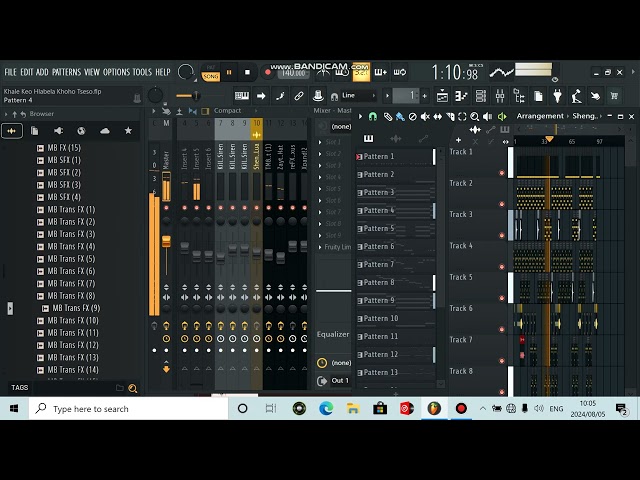
Task: Mute Track 1 in the Playlist
Action: 502,173
